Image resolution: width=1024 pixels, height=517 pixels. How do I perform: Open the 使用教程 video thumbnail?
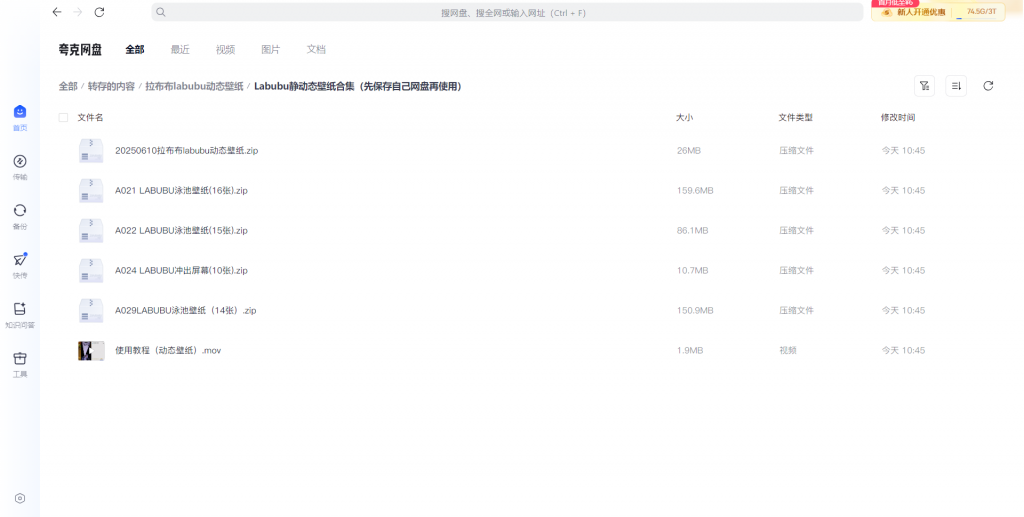tap(91, 351)
